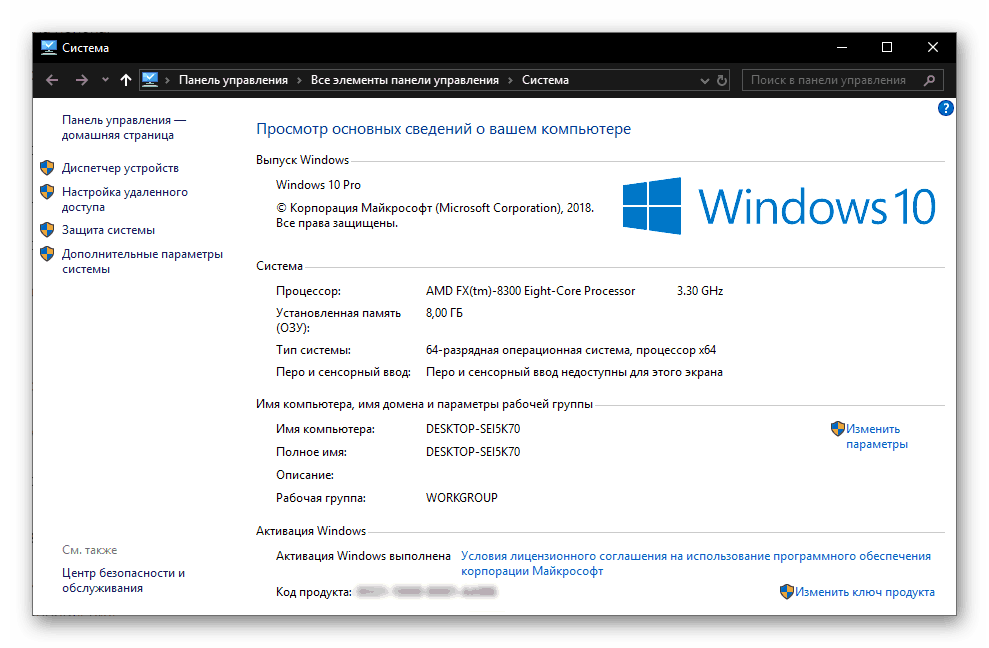This screenshot has width=989, height=648.
Task: Go back with the back arrow
Action: (x=52, y=80)
